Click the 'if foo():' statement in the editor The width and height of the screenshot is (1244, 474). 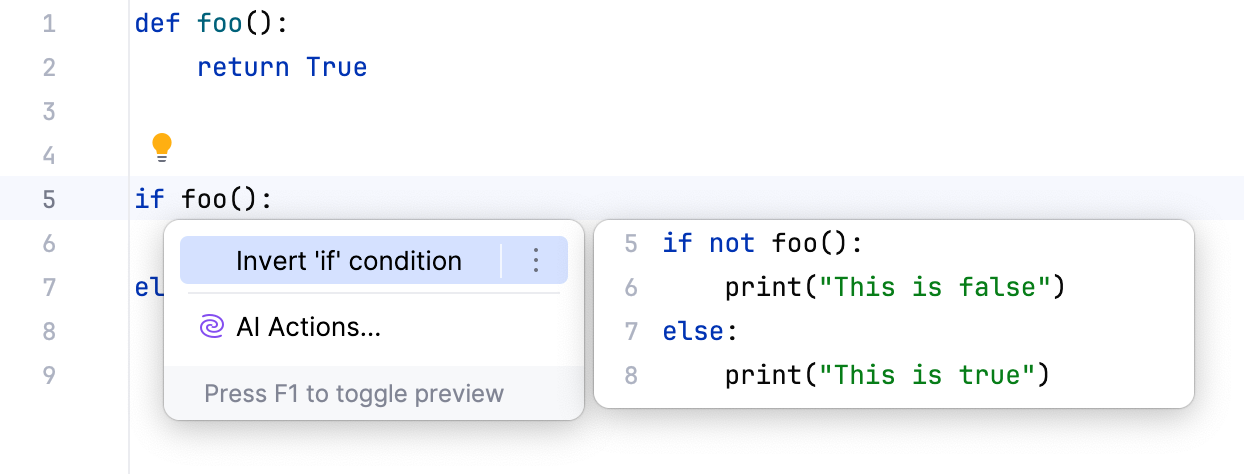coord(203,199)
